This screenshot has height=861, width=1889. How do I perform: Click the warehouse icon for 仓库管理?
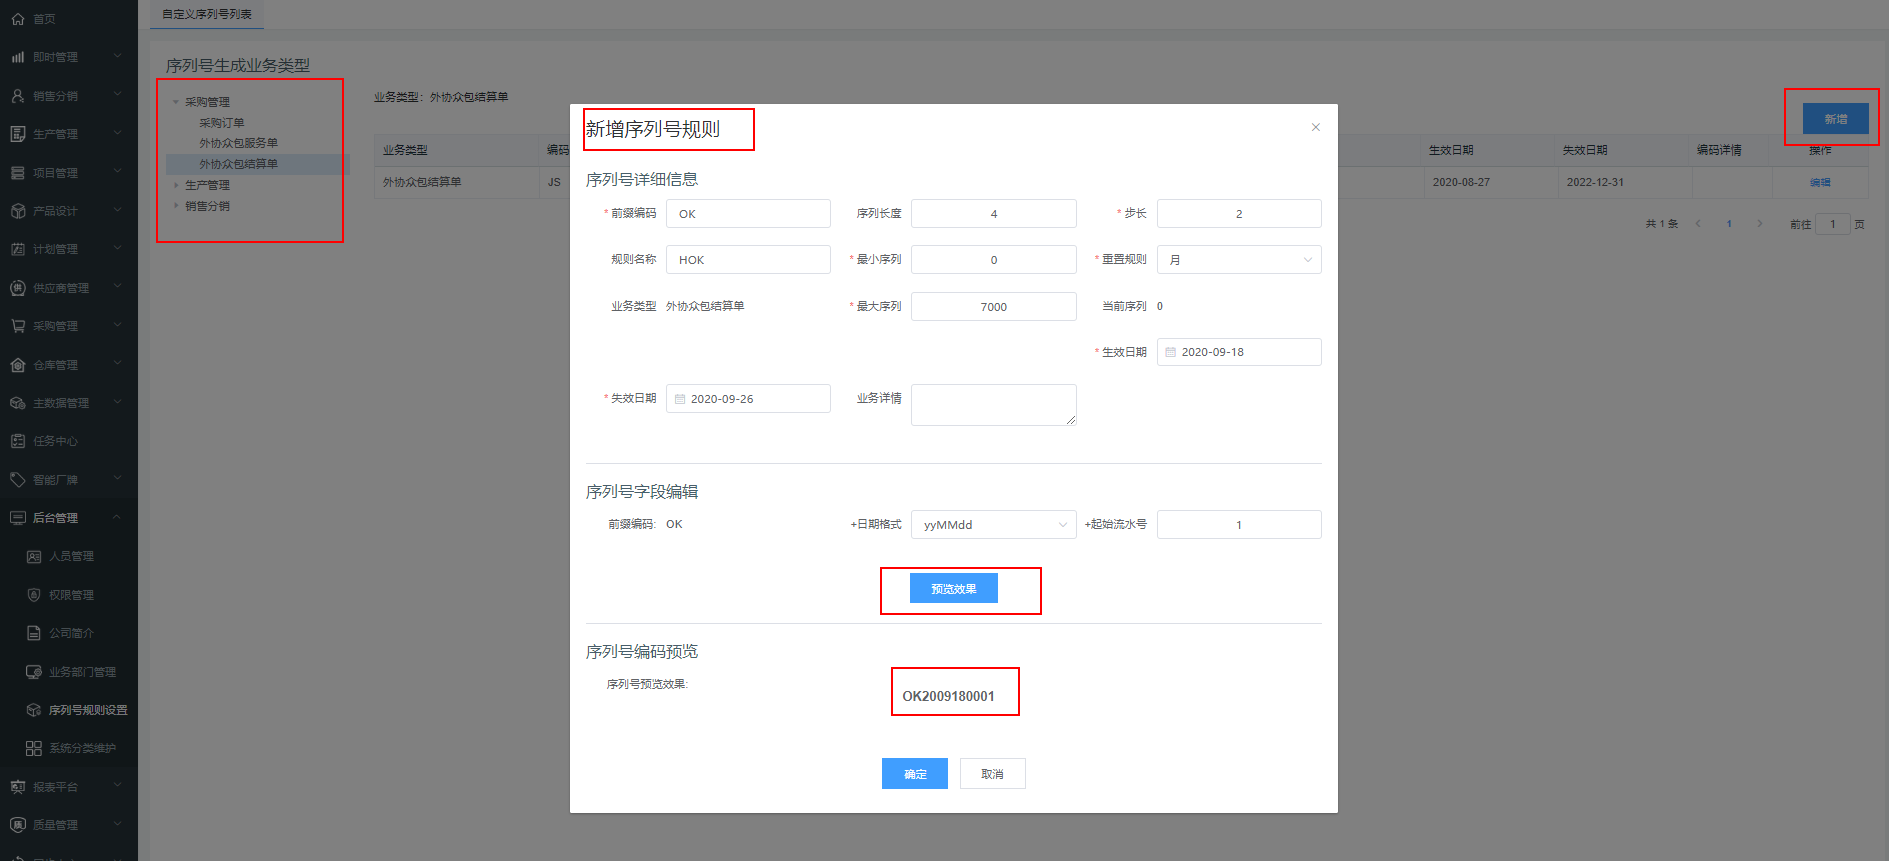(18, 365)
